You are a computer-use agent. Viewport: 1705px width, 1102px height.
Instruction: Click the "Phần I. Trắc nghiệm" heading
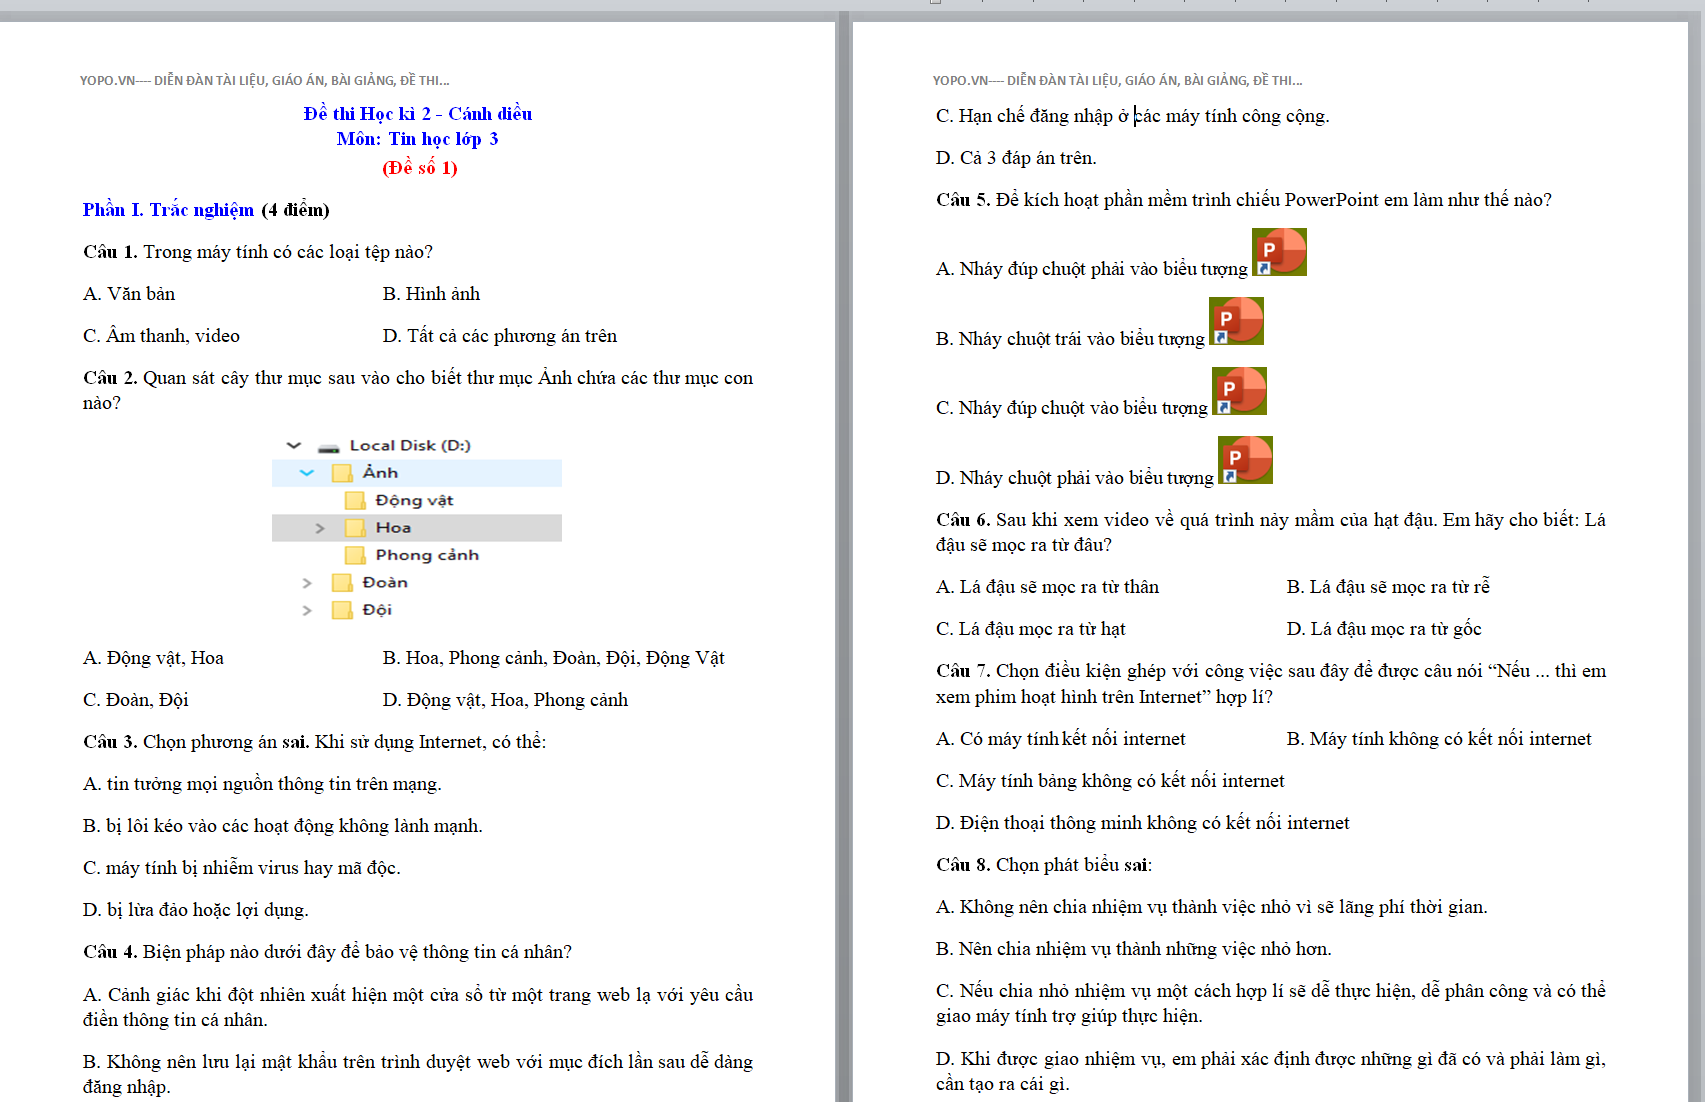(x=168, y=210)
